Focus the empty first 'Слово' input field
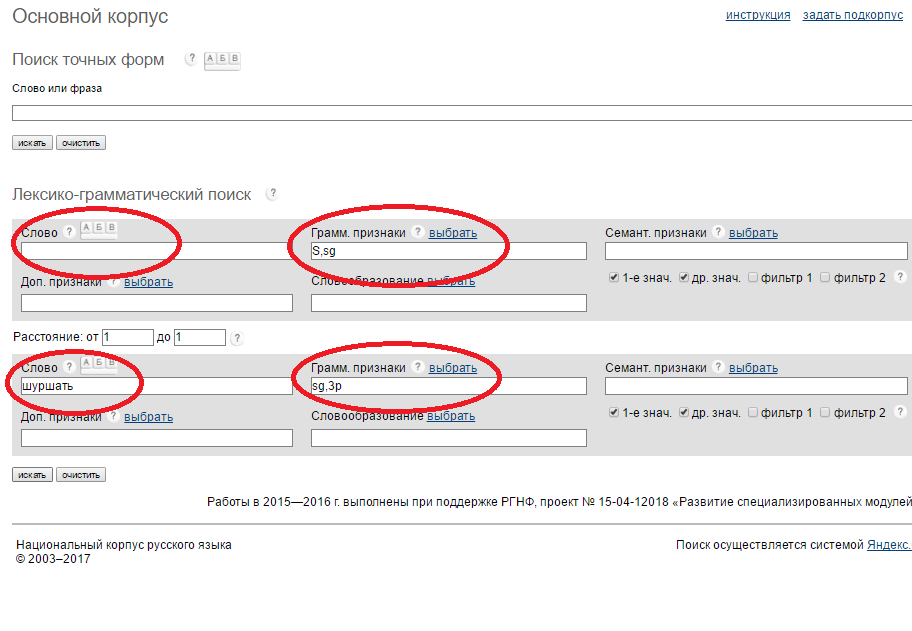 [156, 251]
